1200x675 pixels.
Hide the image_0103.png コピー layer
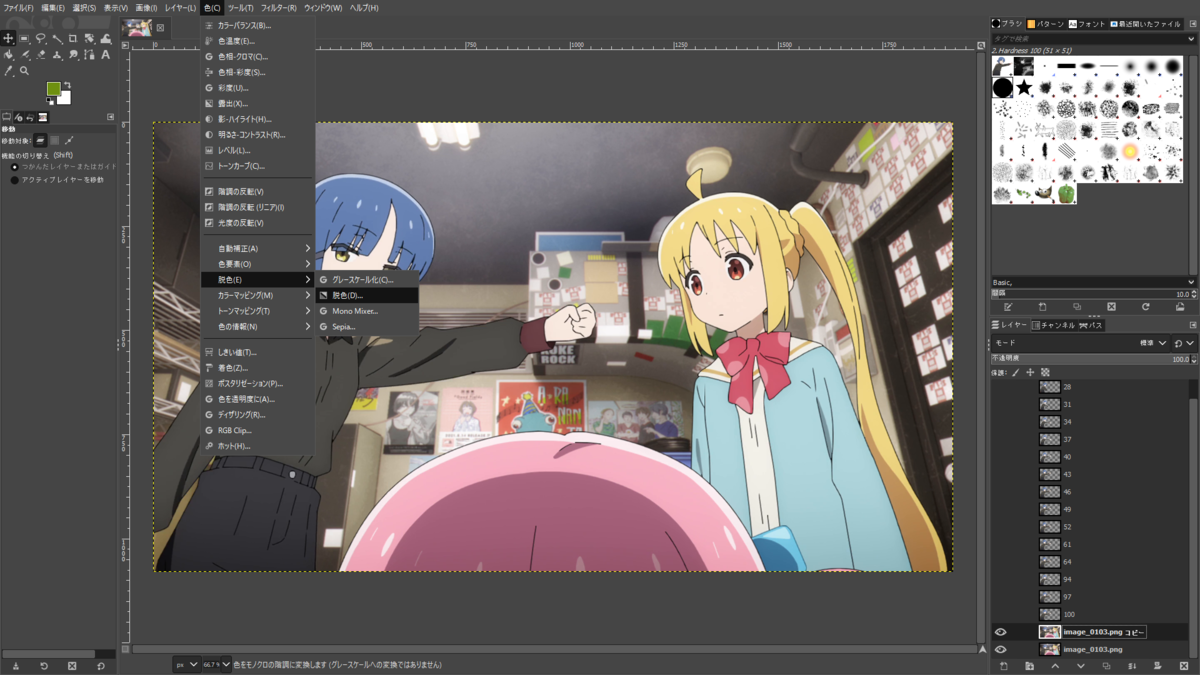click(1000, 632)
